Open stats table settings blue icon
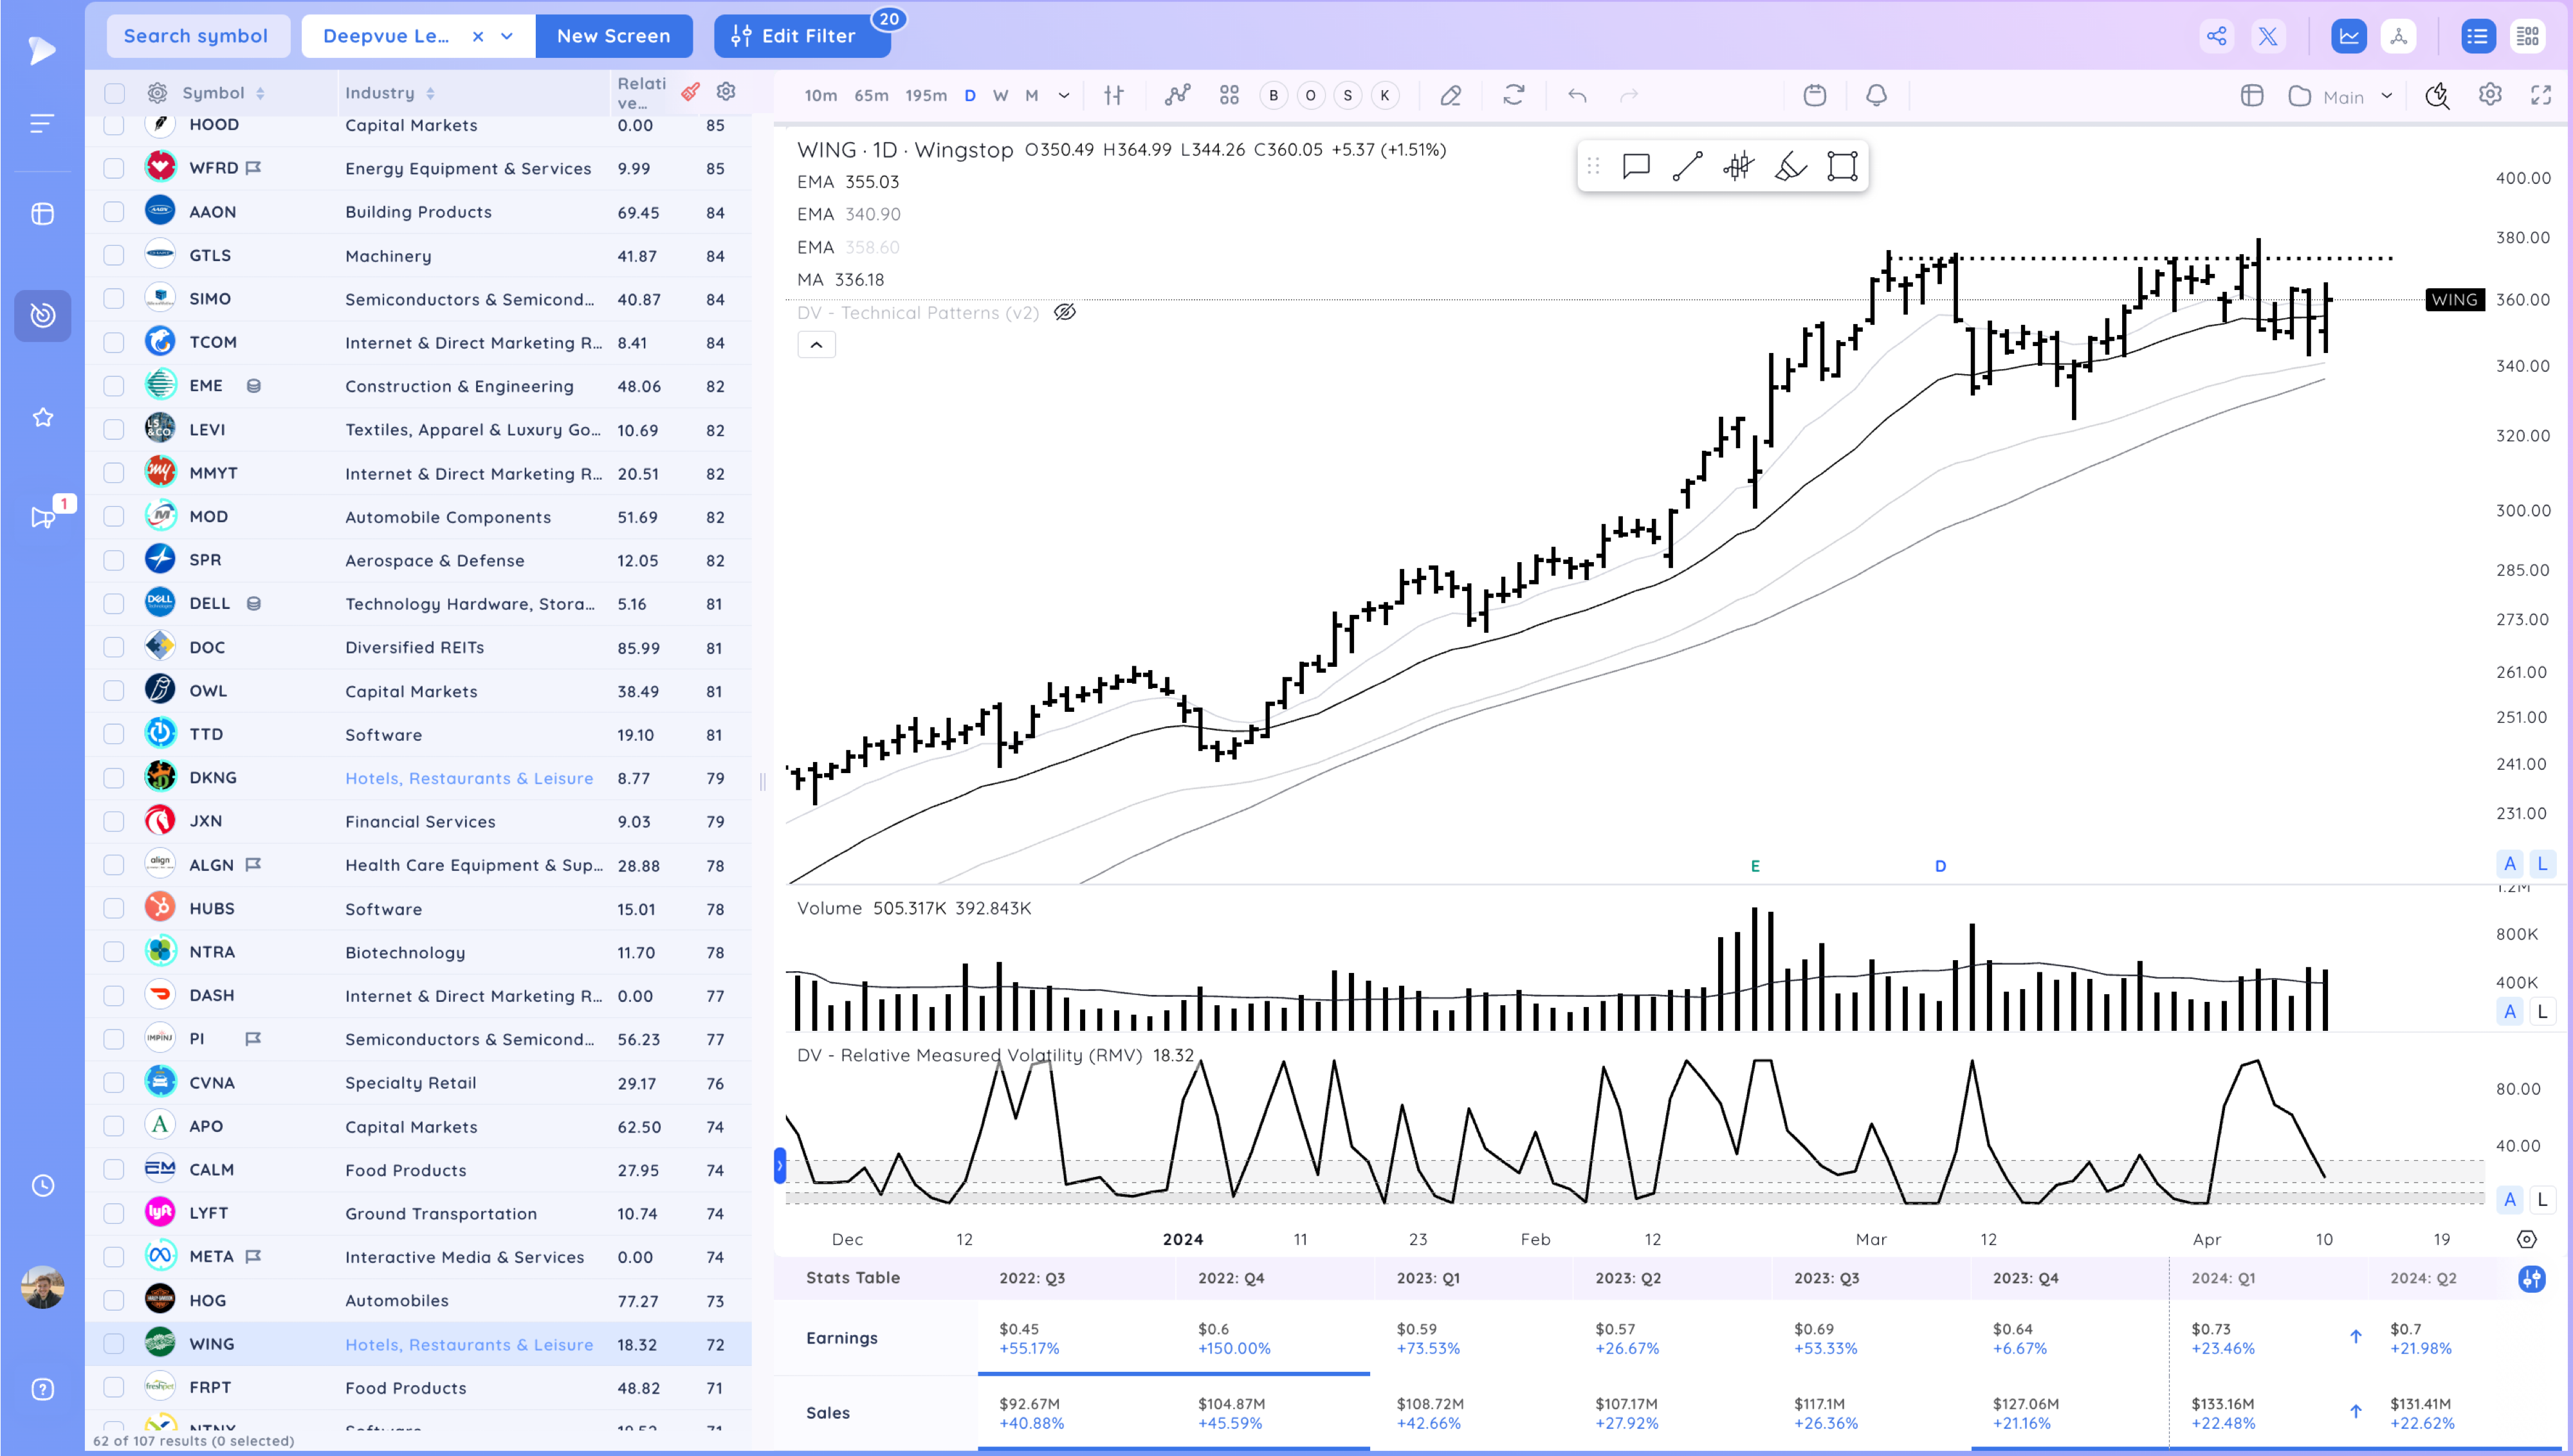 pyautogui.click(x=2531, y=1278)
